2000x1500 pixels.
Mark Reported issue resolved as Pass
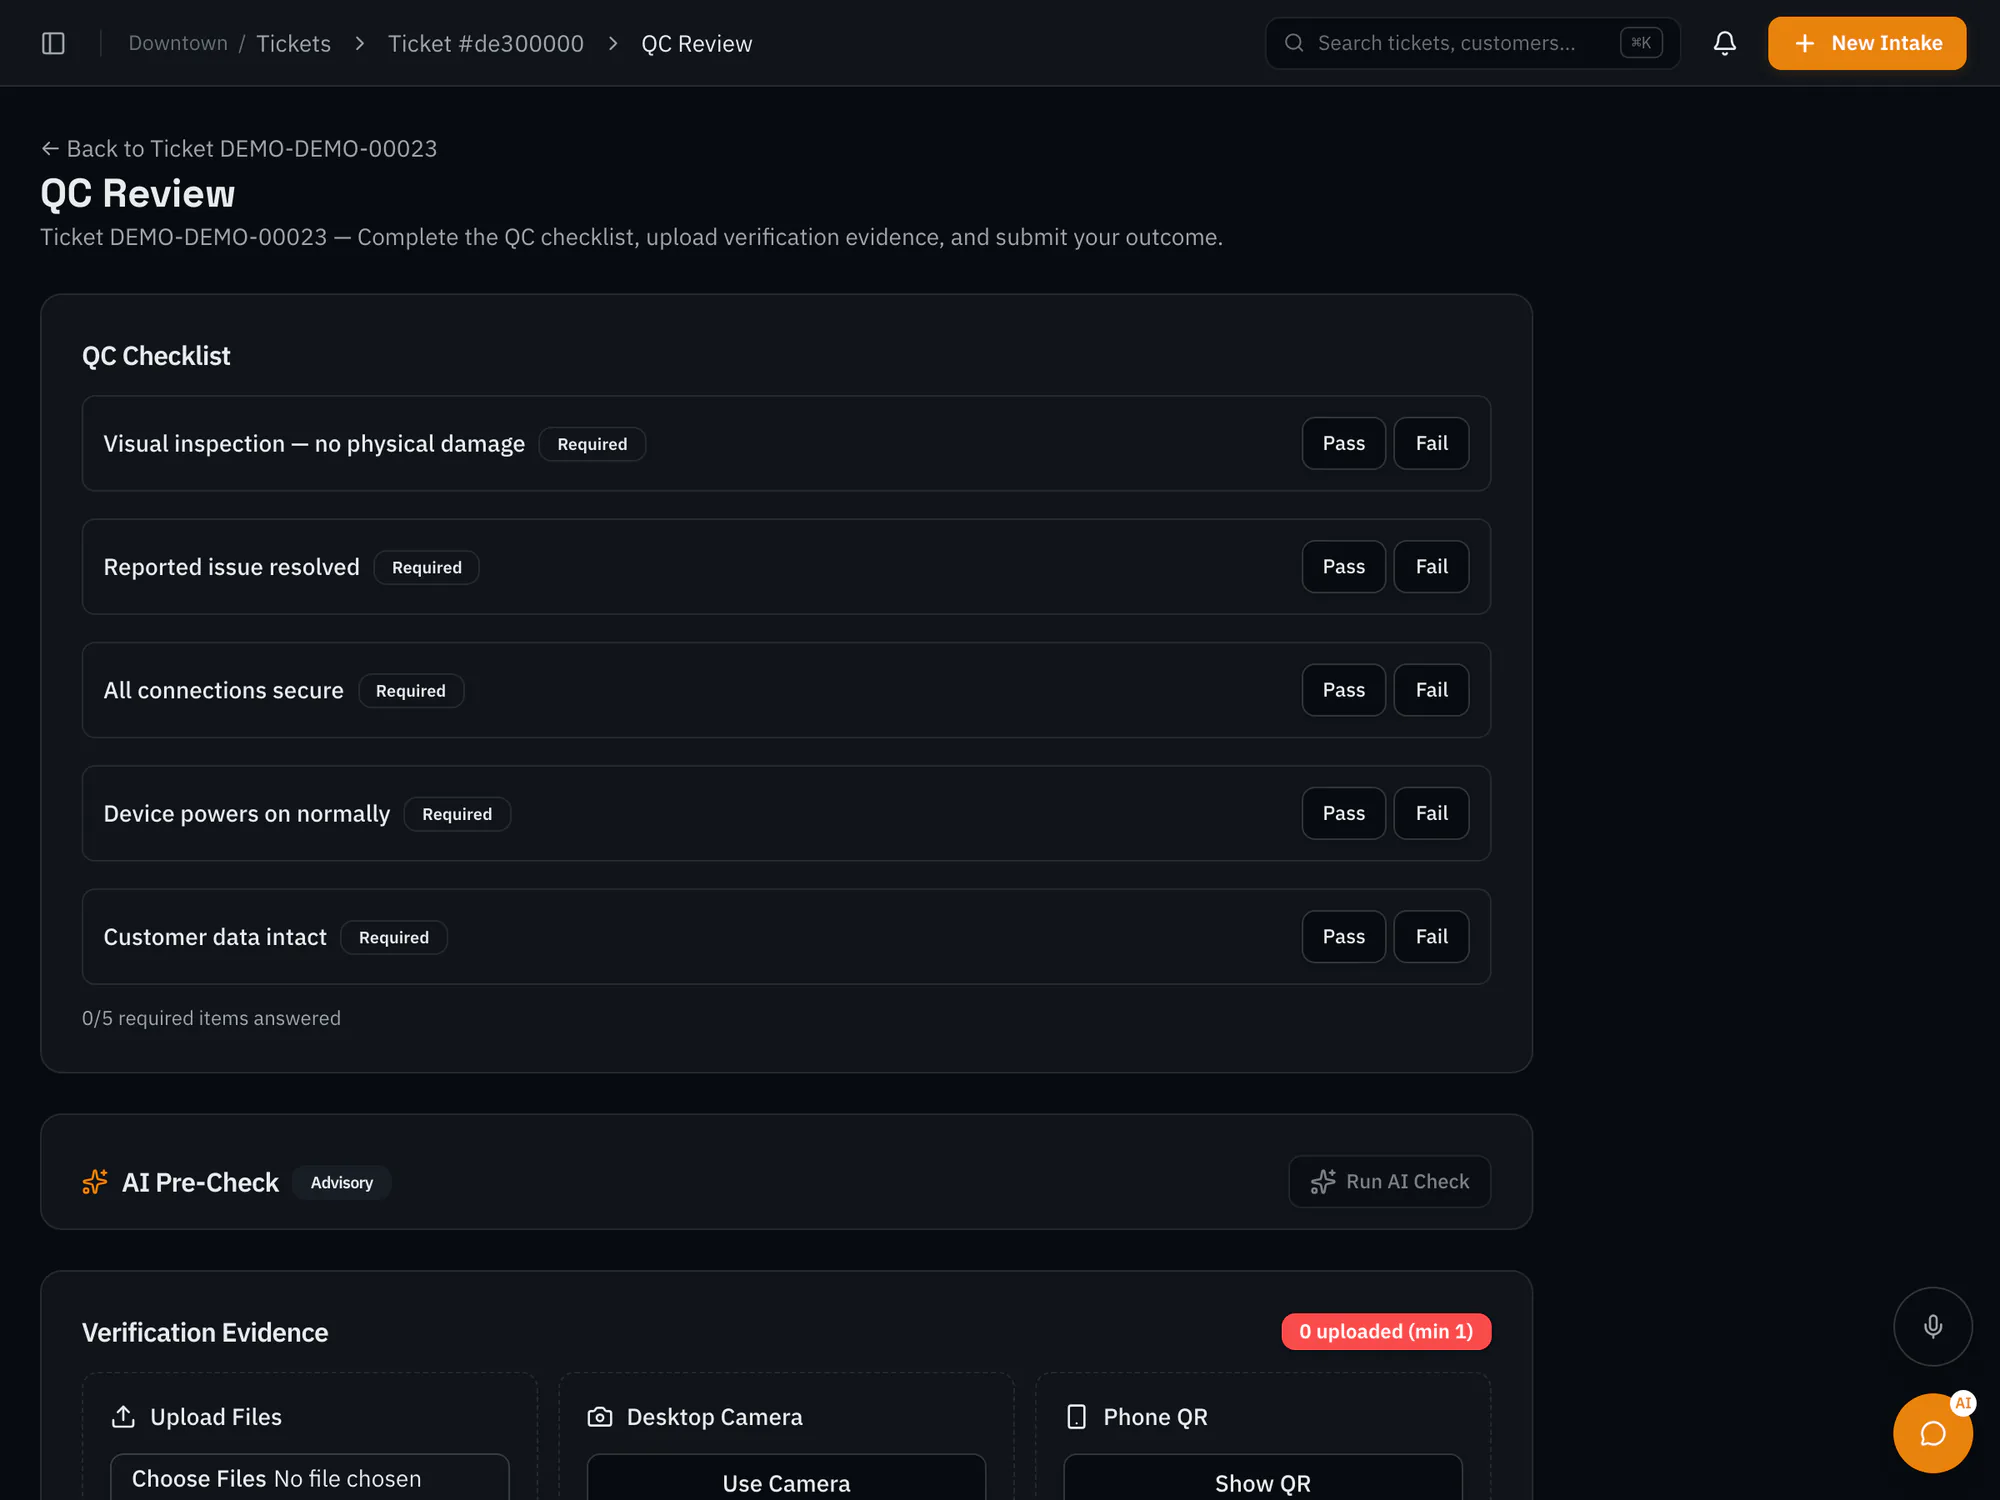coord(1343,567)
